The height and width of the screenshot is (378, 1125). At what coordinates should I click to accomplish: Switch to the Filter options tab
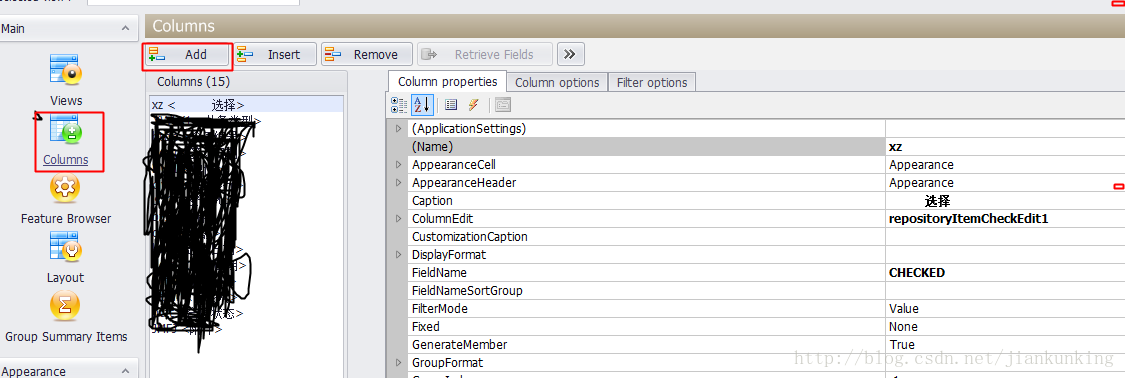pos(652,82)
